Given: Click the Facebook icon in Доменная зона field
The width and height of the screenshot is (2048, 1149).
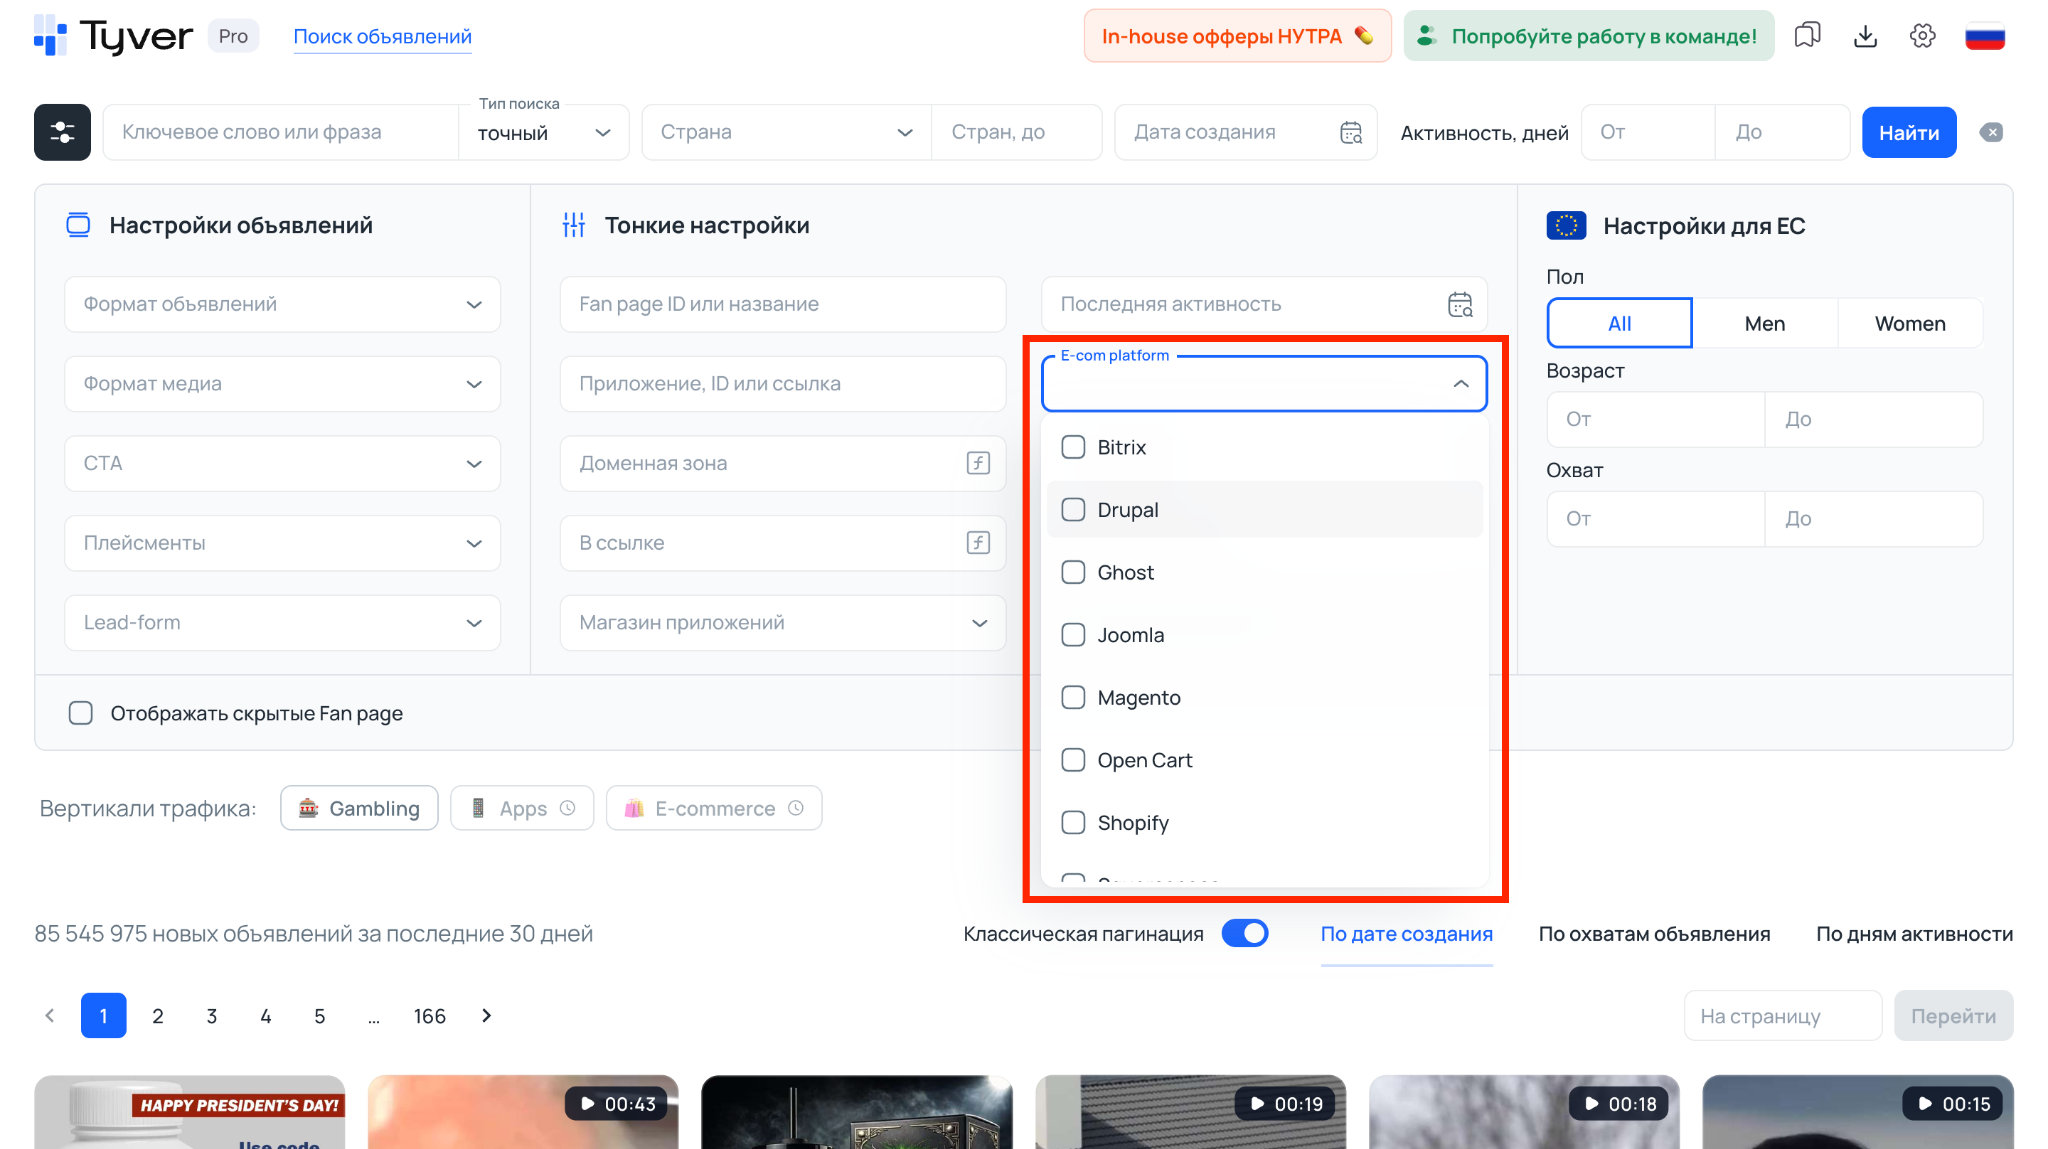Looking at the screenshot, I should 977,463.
